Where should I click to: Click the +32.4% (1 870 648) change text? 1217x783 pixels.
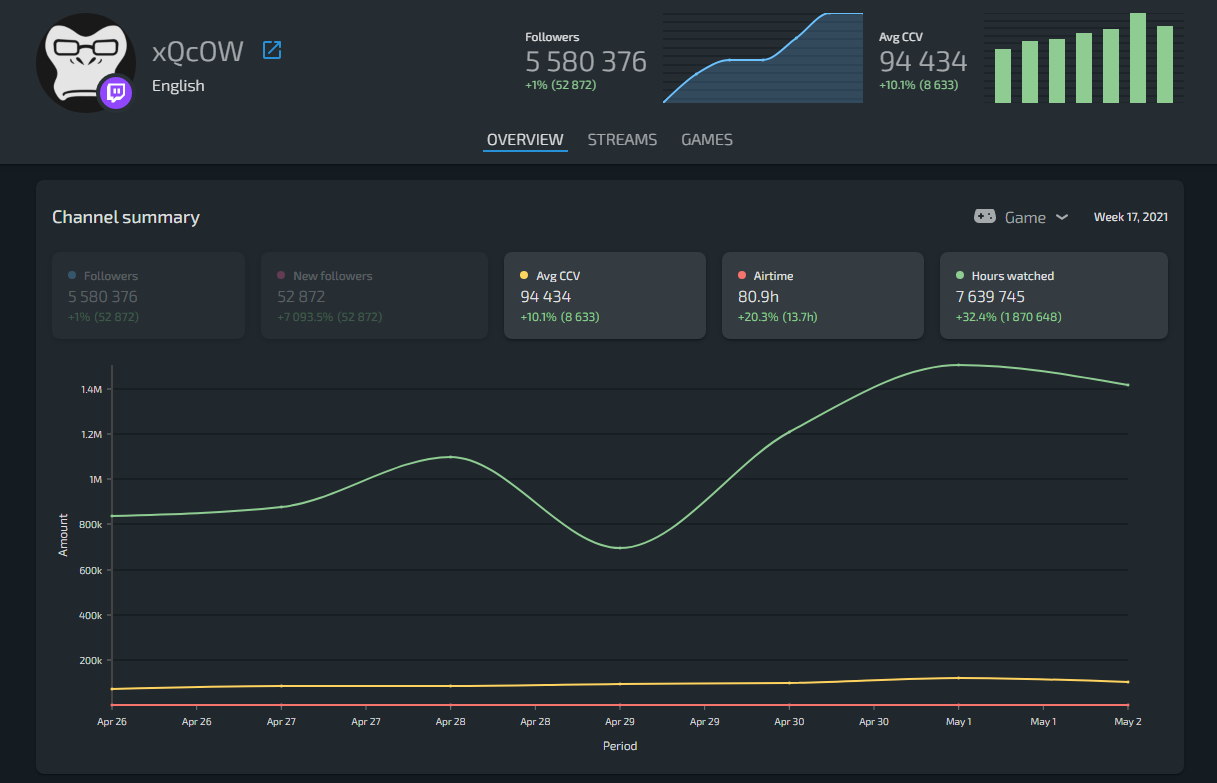click(x=1009, y=317)
